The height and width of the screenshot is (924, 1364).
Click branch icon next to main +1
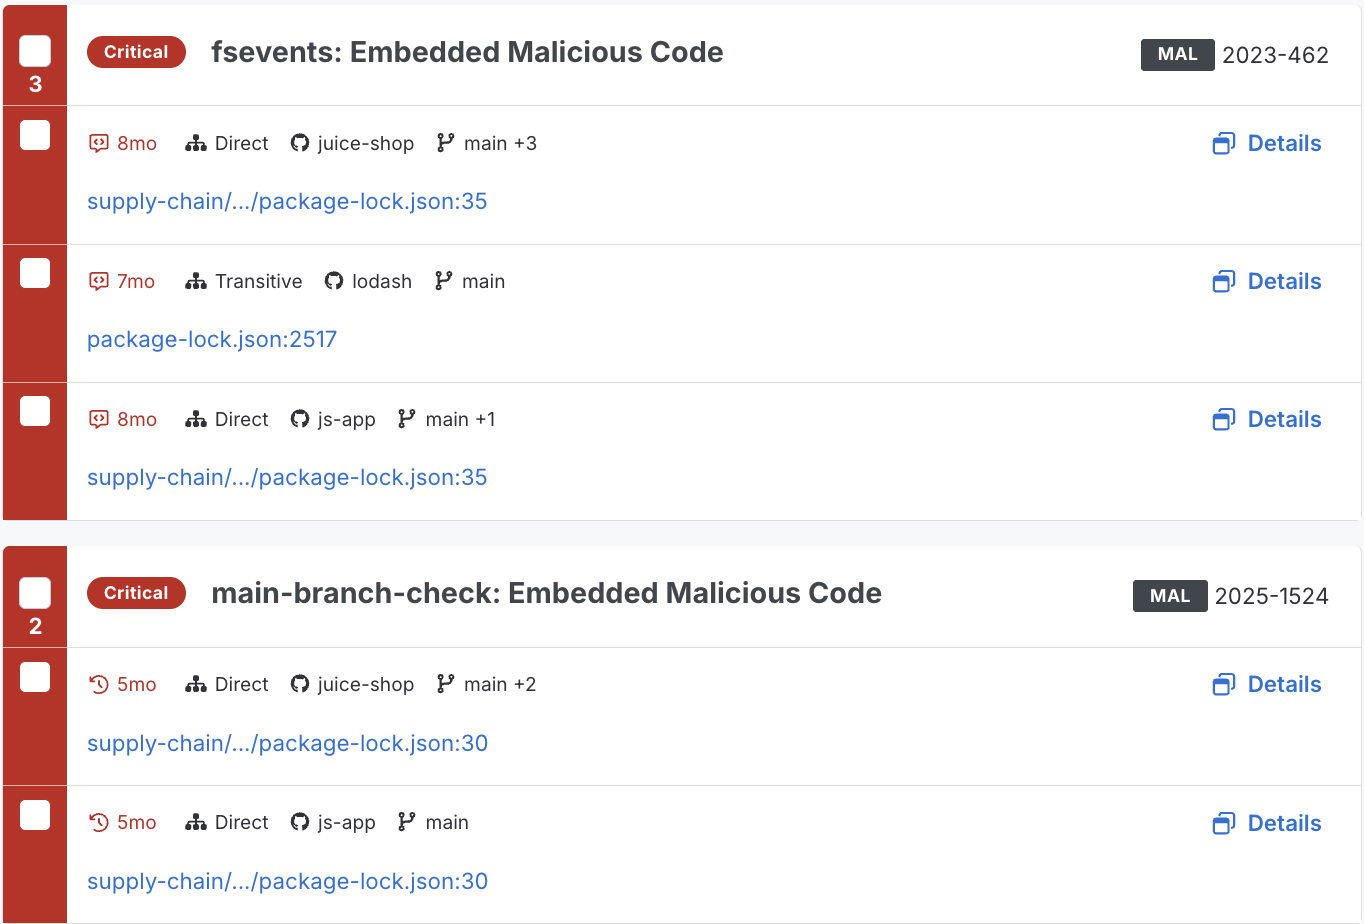coord(407,420)
